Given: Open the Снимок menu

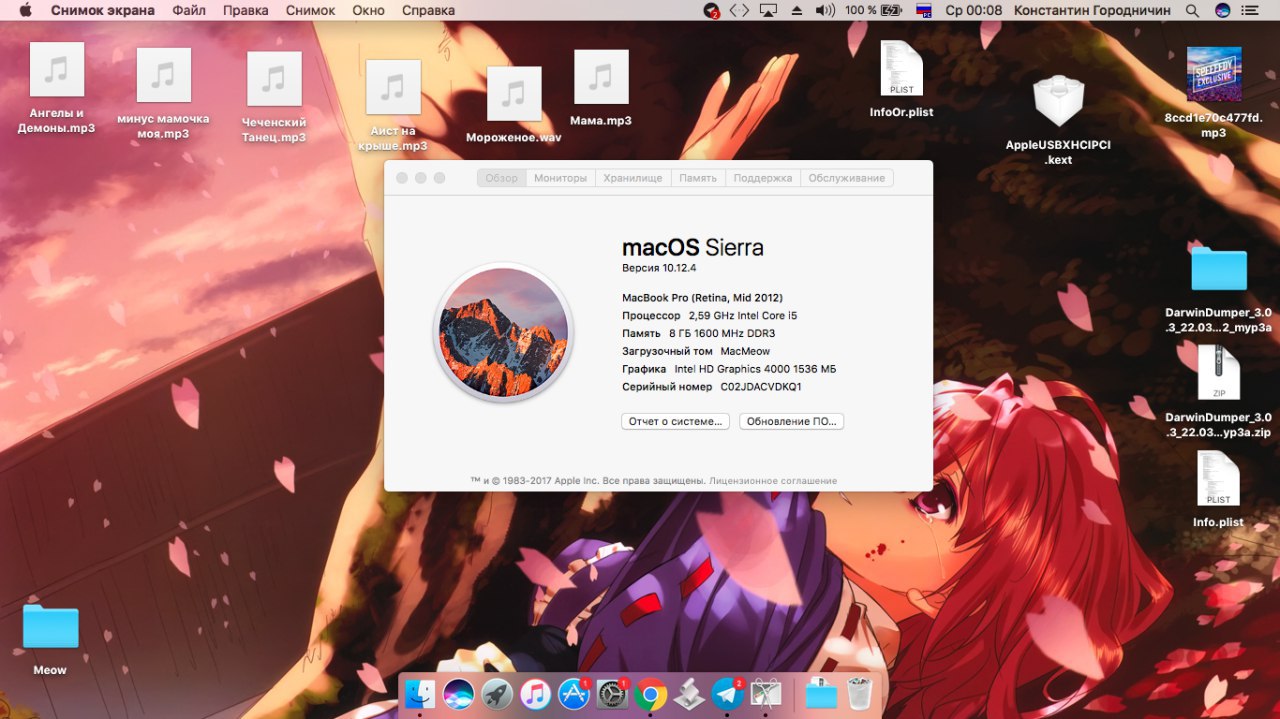Looking at the screenshot, I should pos(310,10).
